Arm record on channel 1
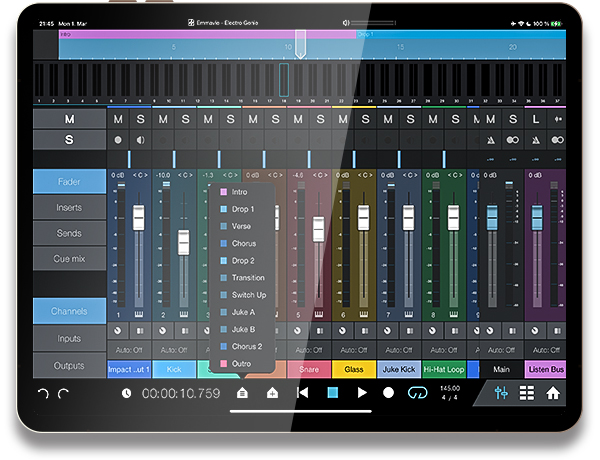 [118, 140]
